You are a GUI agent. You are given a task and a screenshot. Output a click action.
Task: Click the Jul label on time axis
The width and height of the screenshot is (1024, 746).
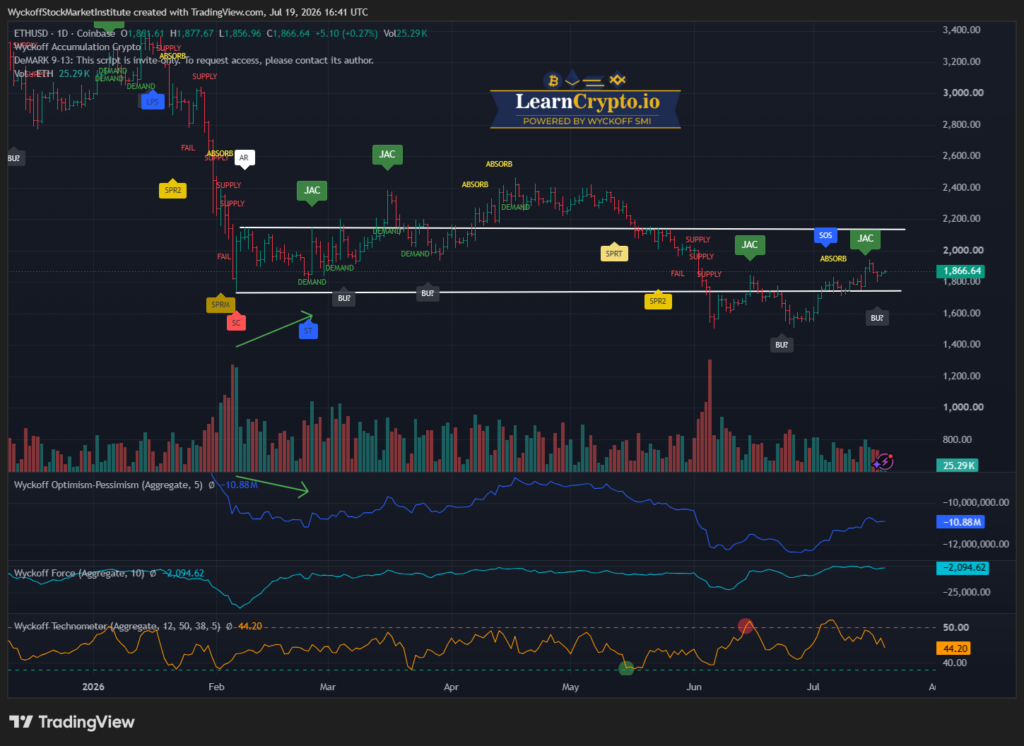click(x=813, y=687)
